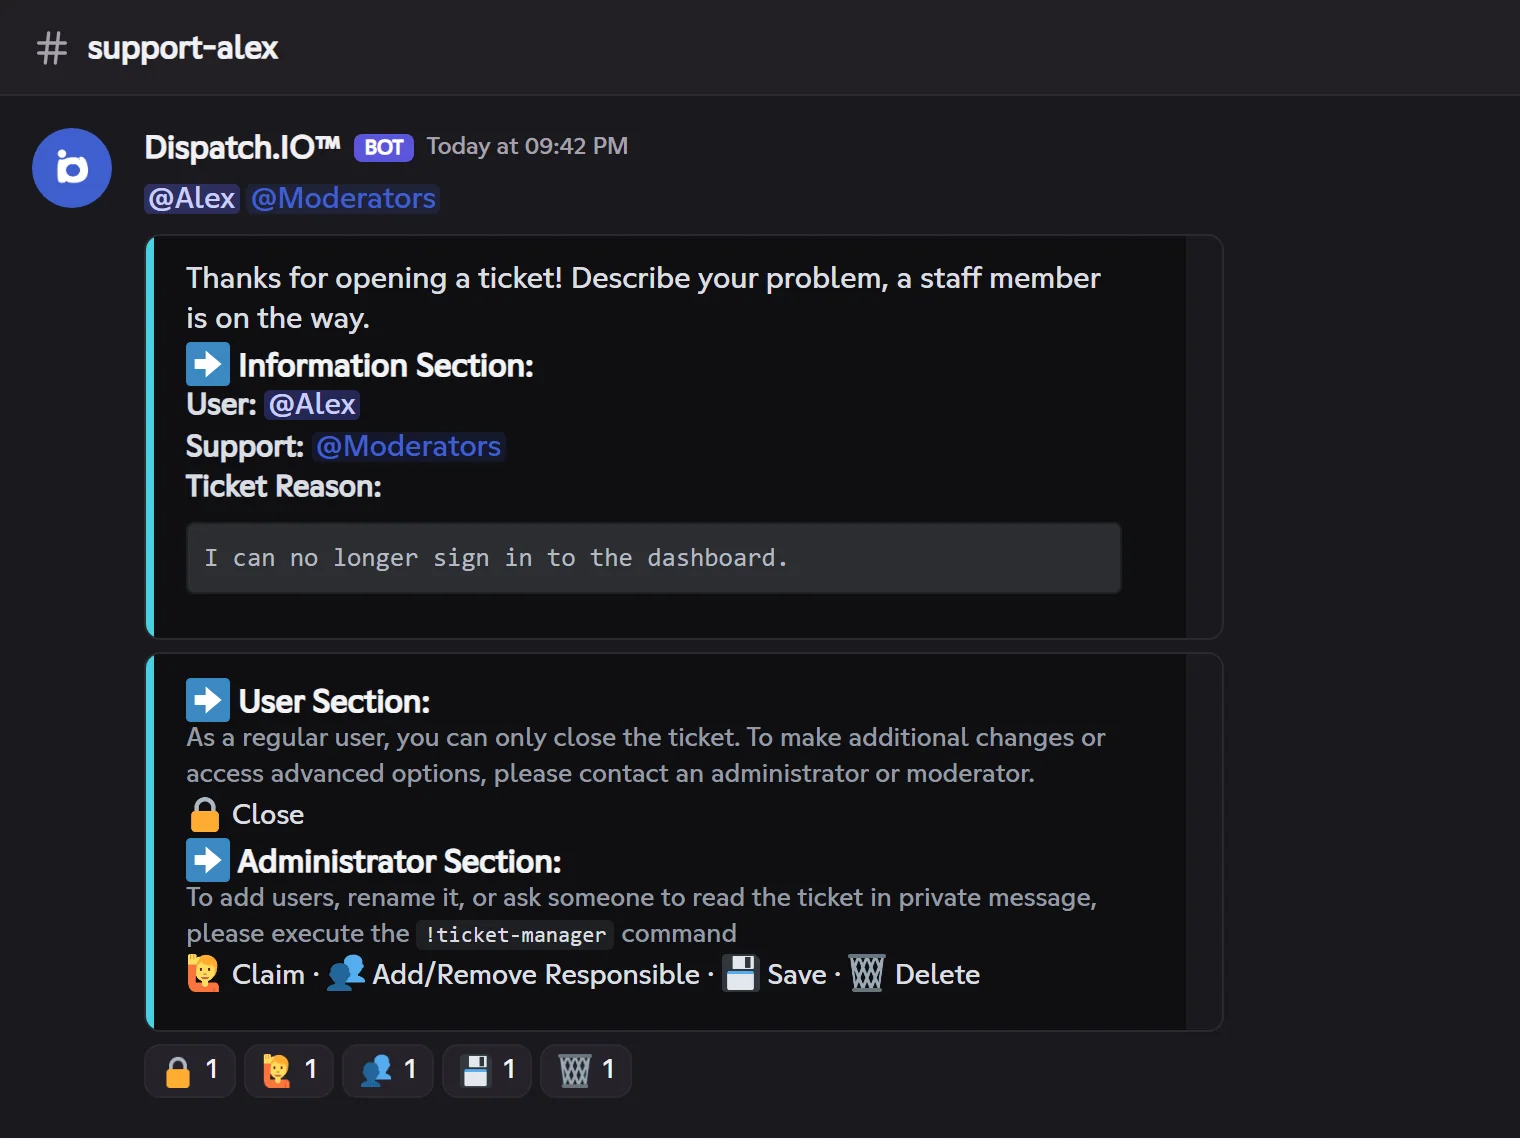
Task: Click the hash icon beside support-alex
Action: (x=52, y=48)
